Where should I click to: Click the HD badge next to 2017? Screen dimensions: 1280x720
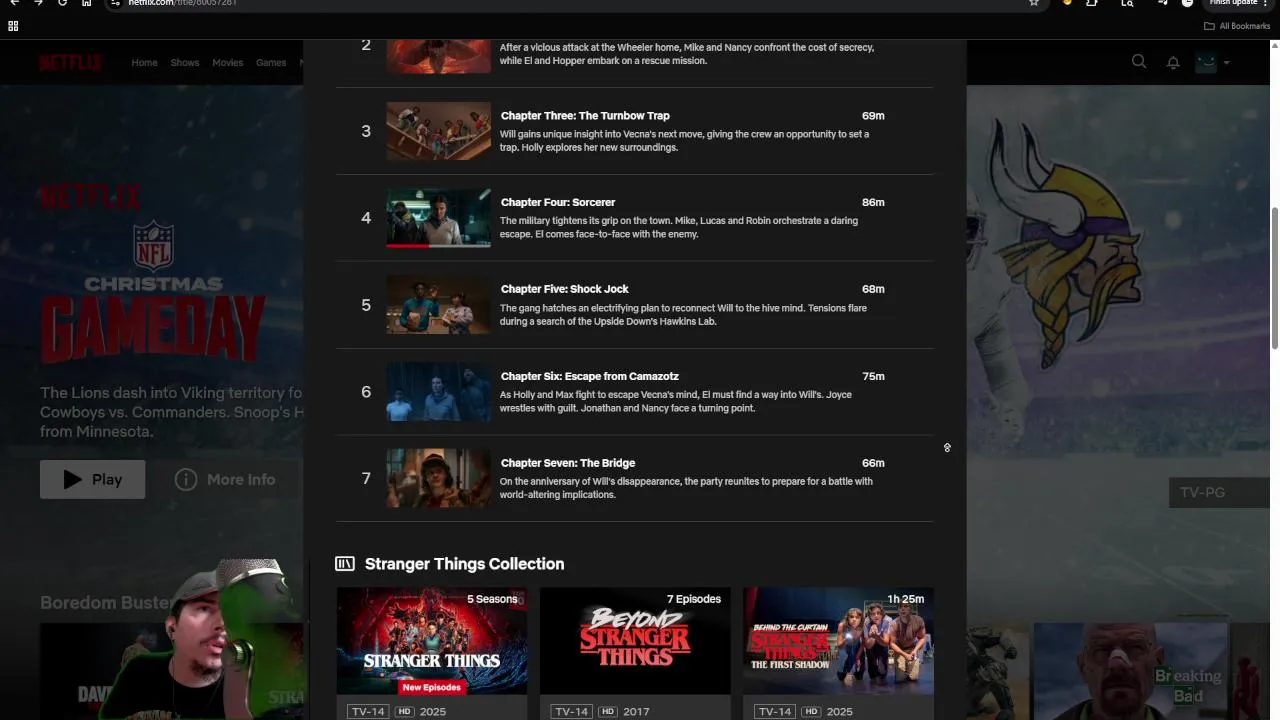pyautogui.click(x=607, y=711)
